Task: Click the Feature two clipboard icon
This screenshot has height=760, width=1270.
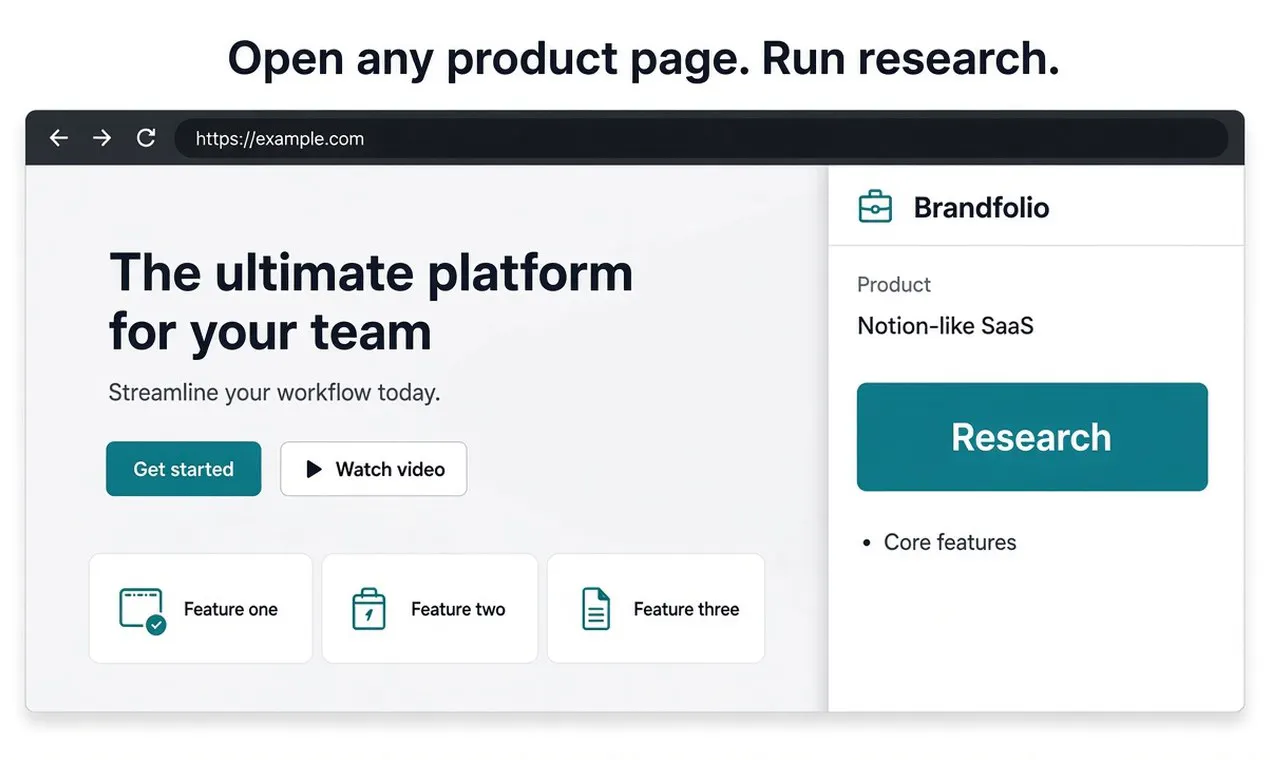Action: click(368, 609)
